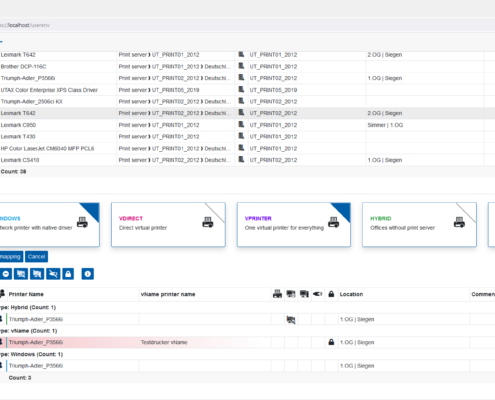Sort by the vName printer name column header

[x=205, y=294]
